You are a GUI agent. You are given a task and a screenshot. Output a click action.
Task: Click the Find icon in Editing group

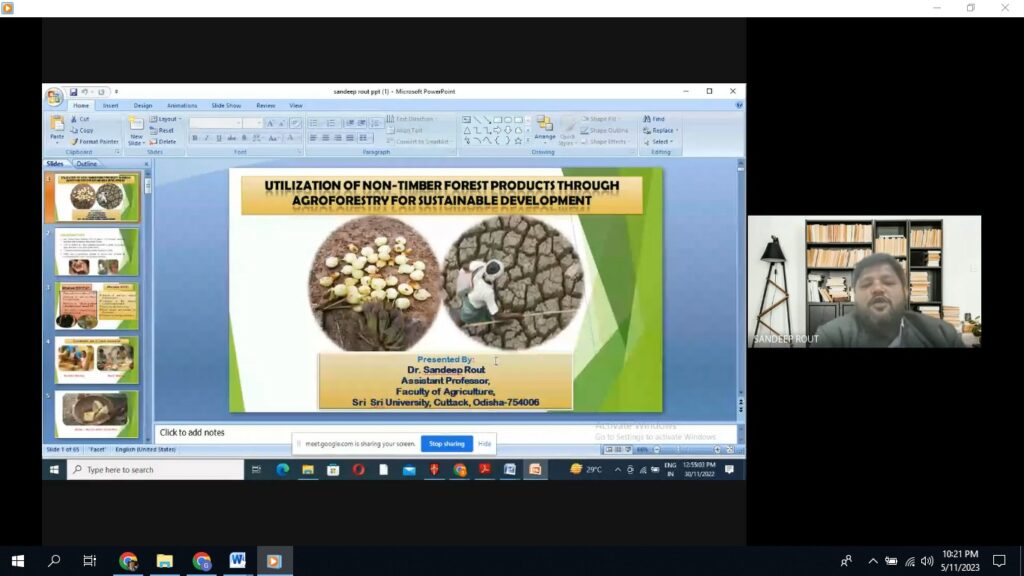click(656, 119)
